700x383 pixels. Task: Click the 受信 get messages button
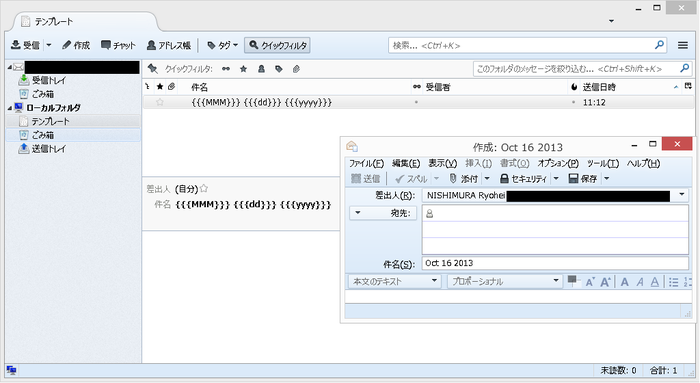click(25, 45)
